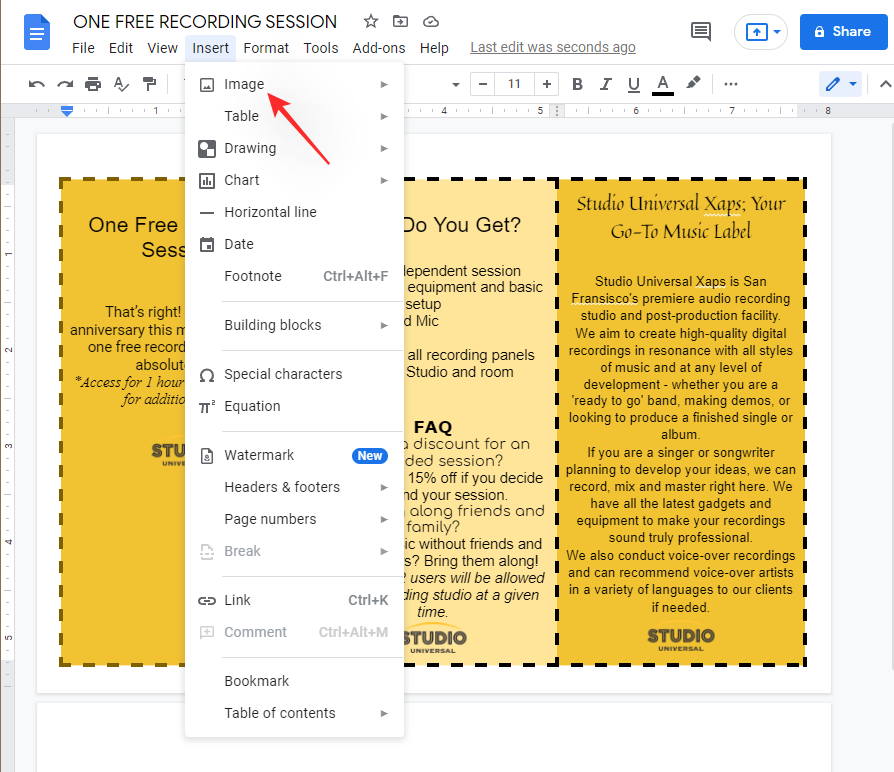The height and width of the screenshot is (772, 894).
Task: Star this document
Action: (371, 21)
